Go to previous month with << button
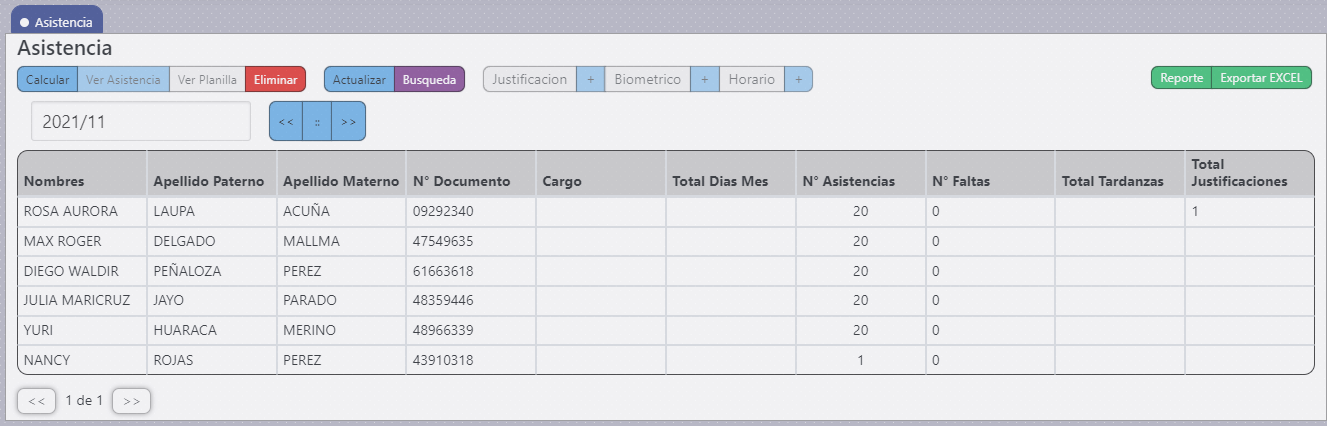1327x426 pixels. point(285,121)
